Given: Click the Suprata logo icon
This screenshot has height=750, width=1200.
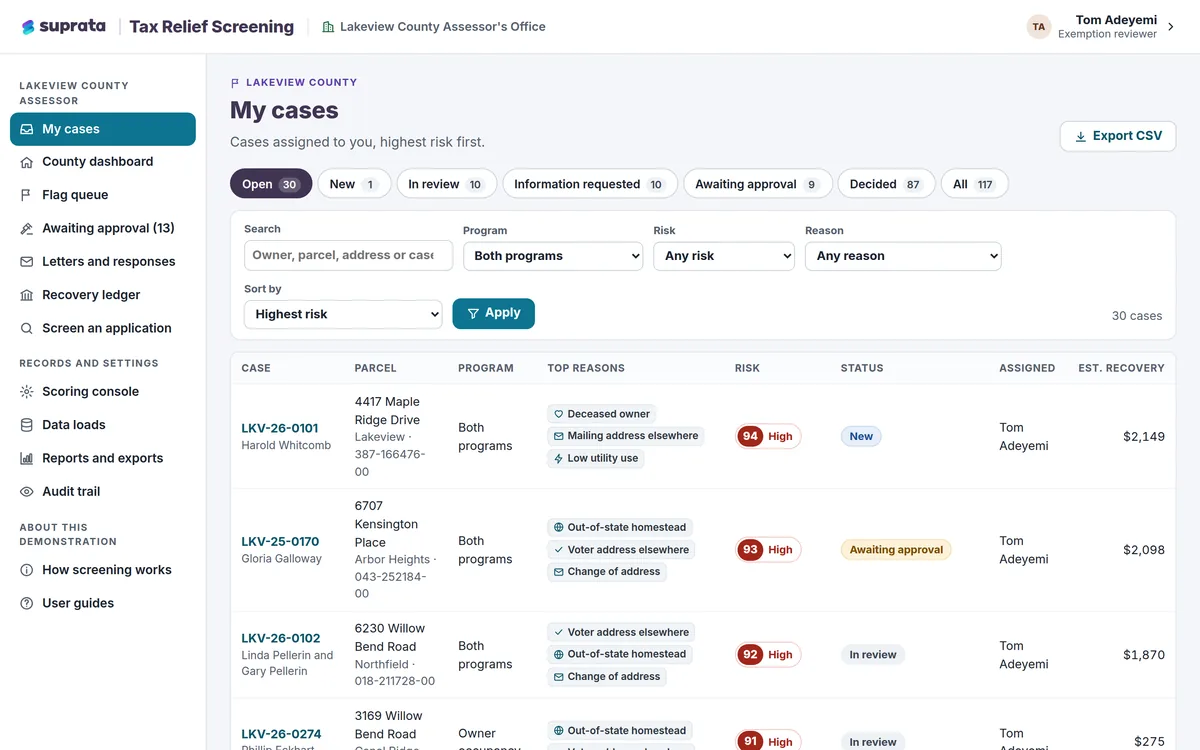Looking at the screenshot, I should (28, 27).
